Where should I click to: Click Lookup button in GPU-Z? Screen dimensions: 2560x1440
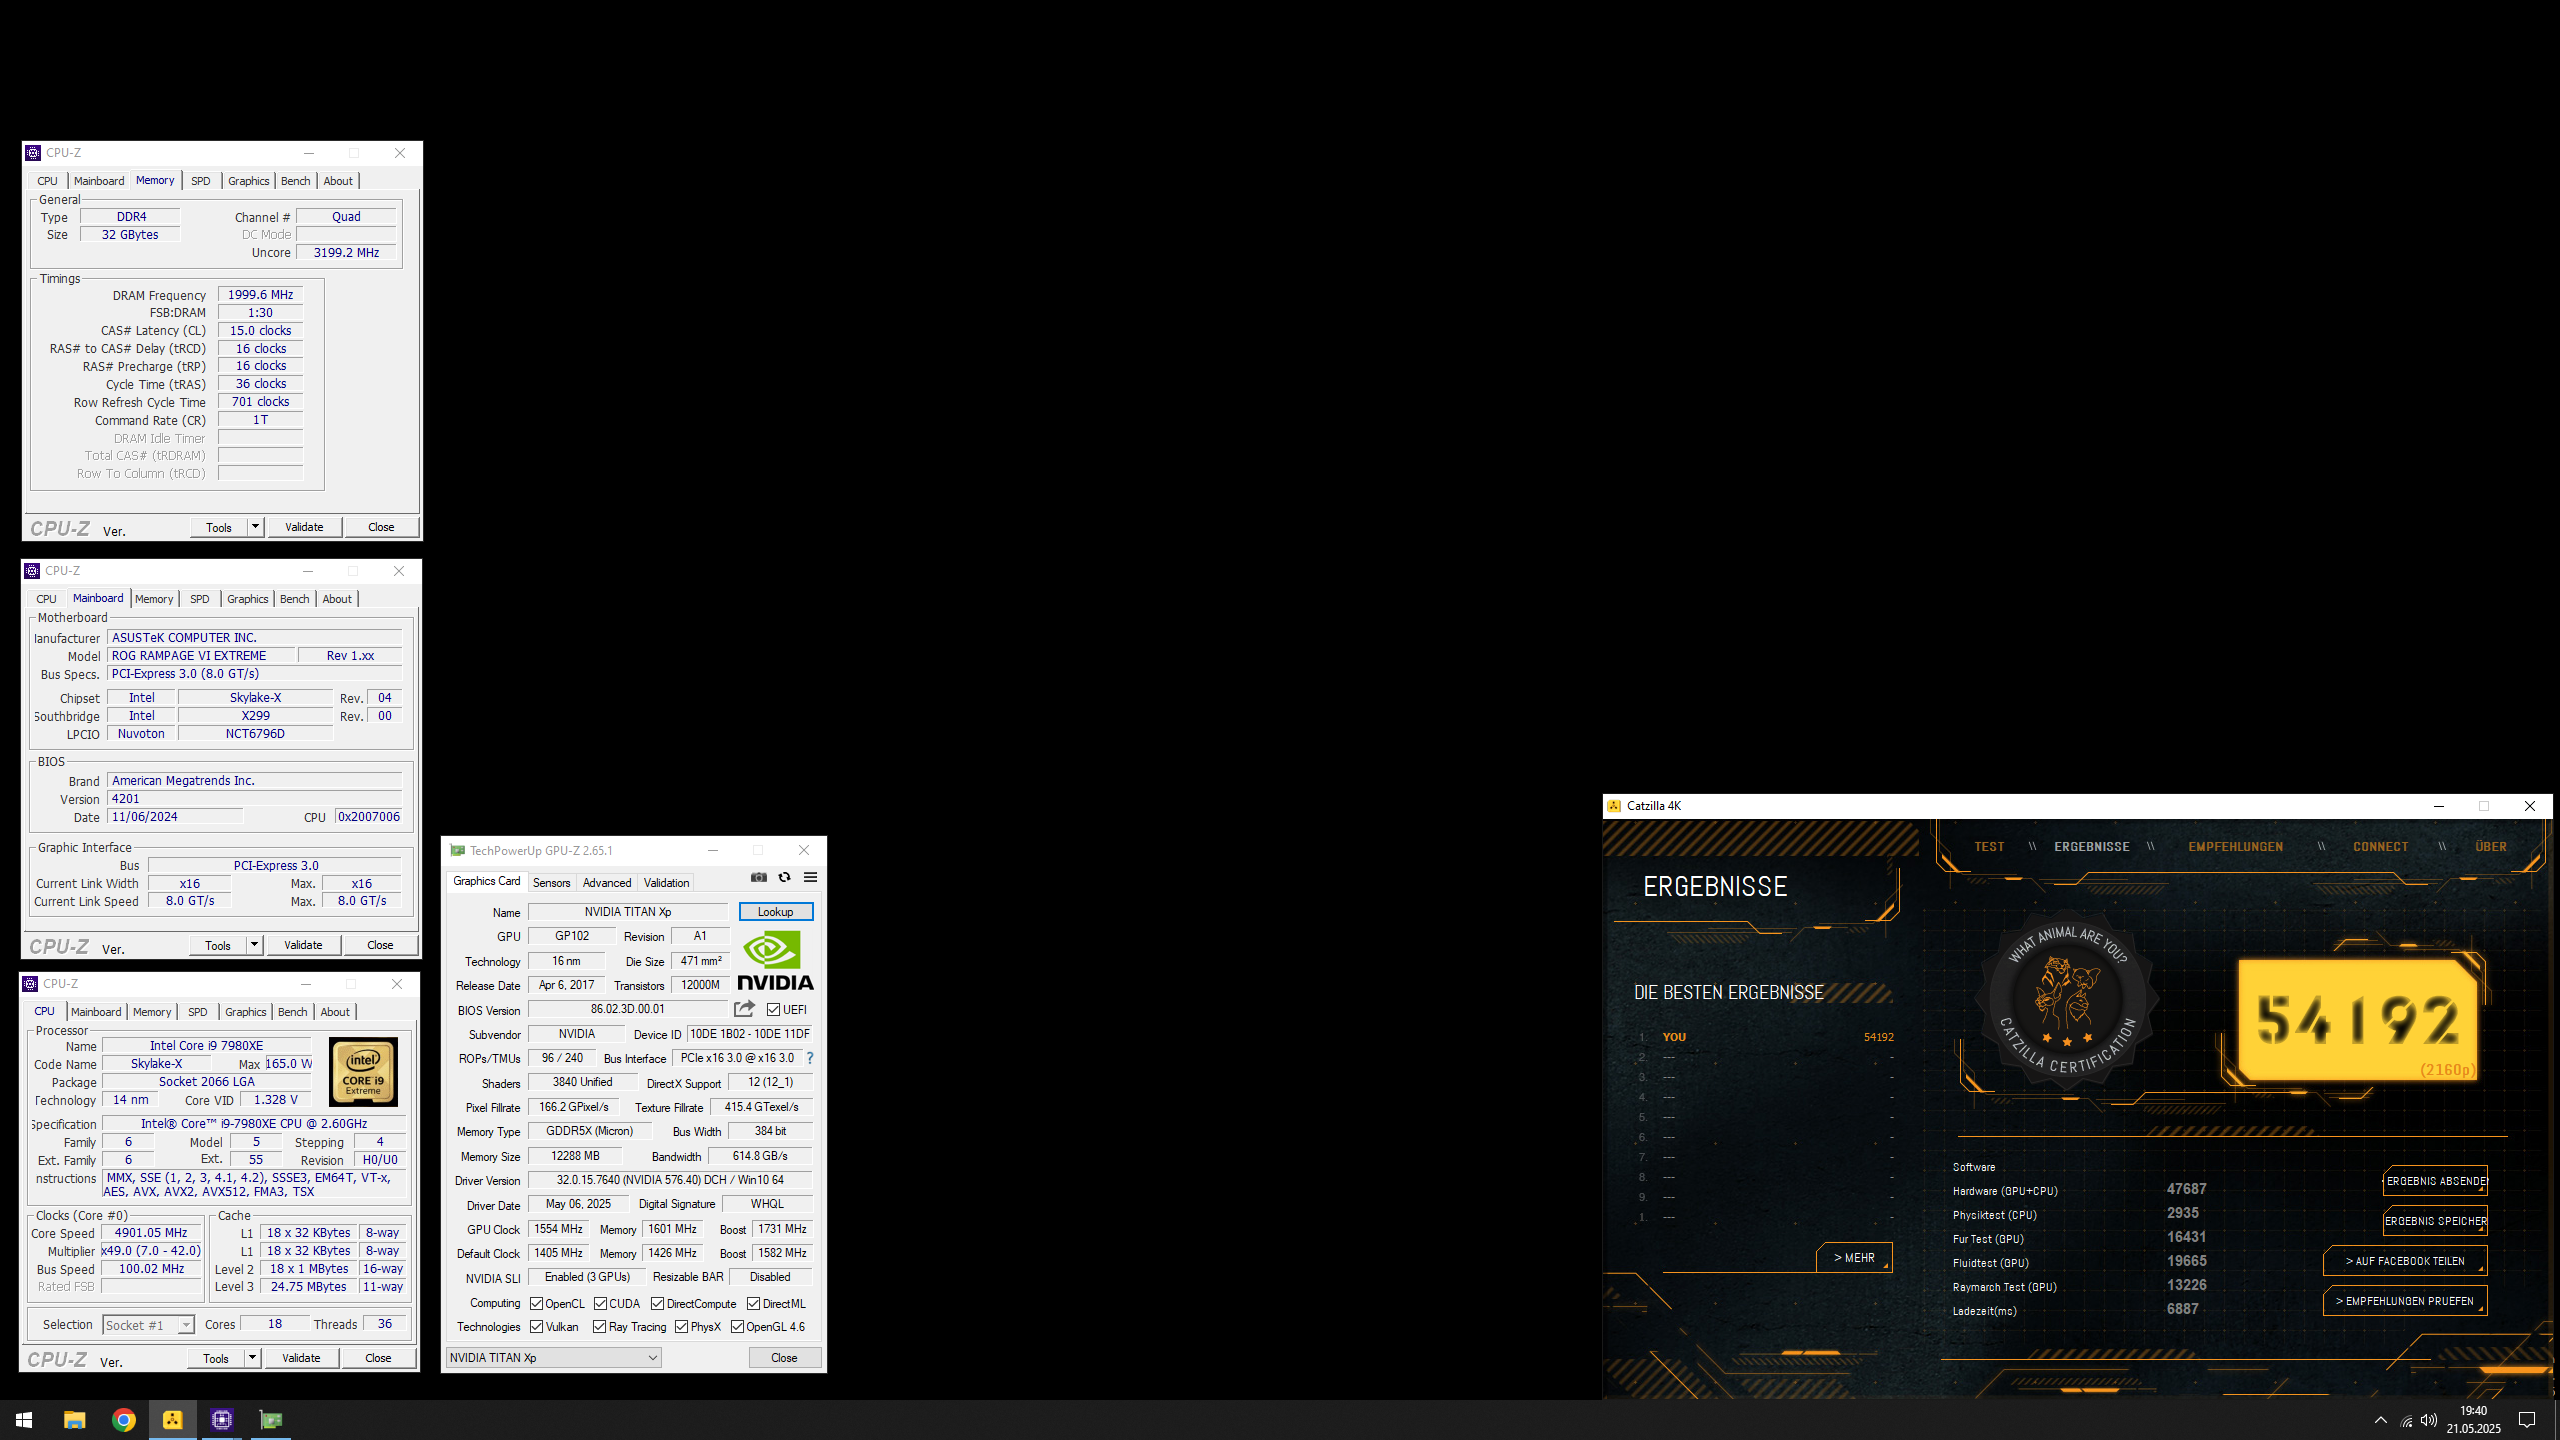click(x=776, y=912)
